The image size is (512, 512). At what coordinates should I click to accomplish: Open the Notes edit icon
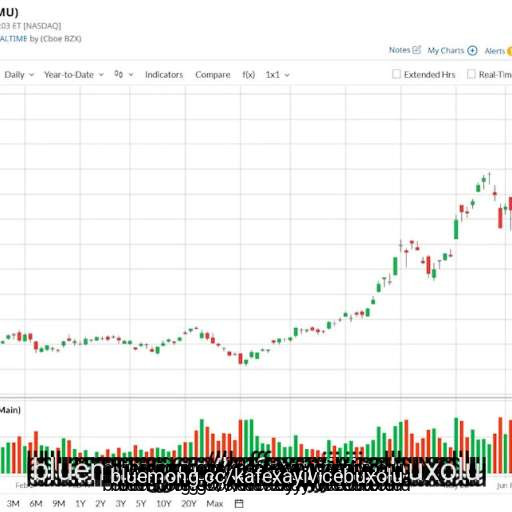[x=417, y=50]
